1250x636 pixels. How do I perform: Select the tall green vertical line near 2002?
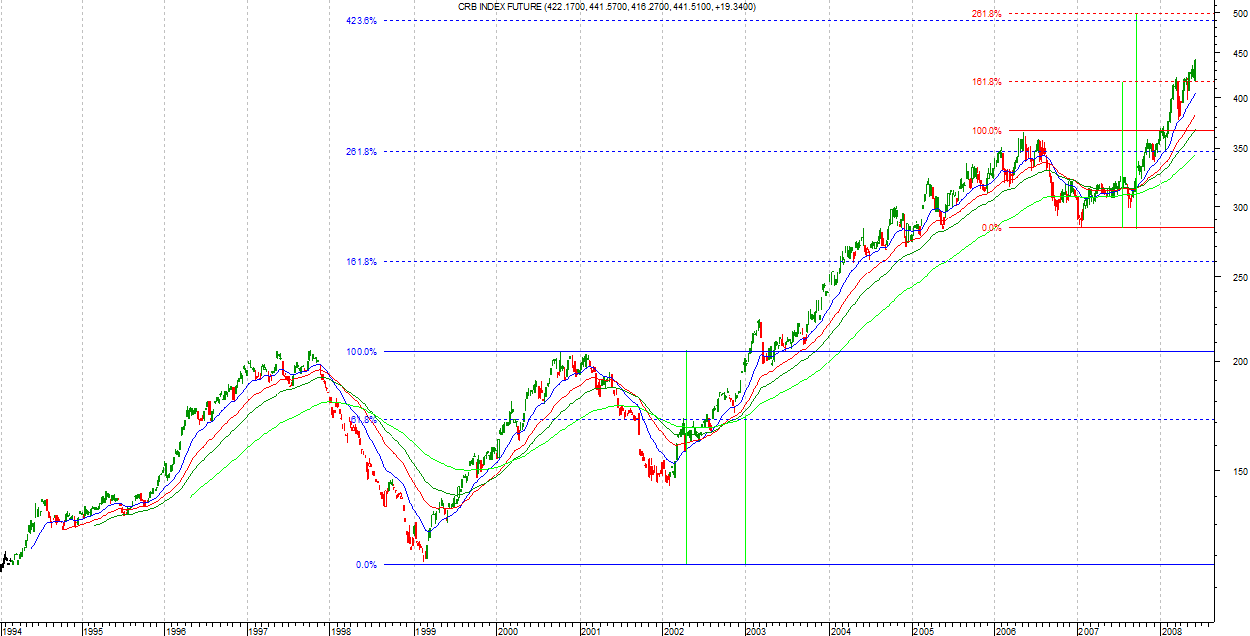(x=686, y=457)
